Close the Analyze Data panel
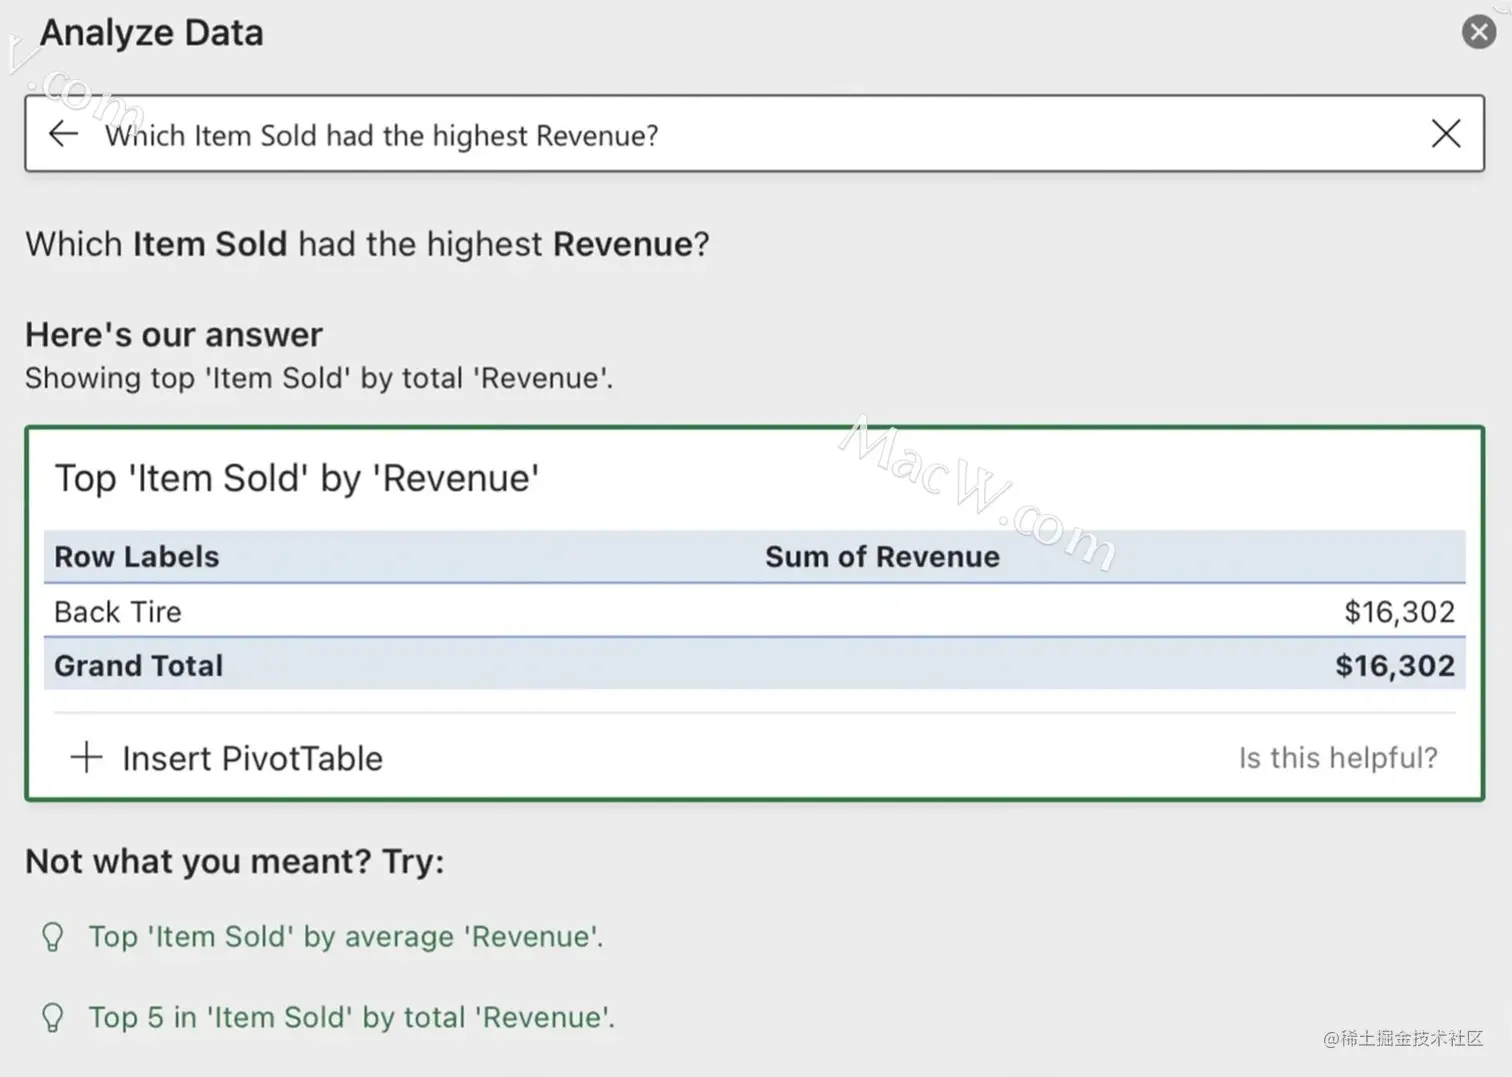Viewport: 1512px width, 1077px height. tap(1478, 32)
